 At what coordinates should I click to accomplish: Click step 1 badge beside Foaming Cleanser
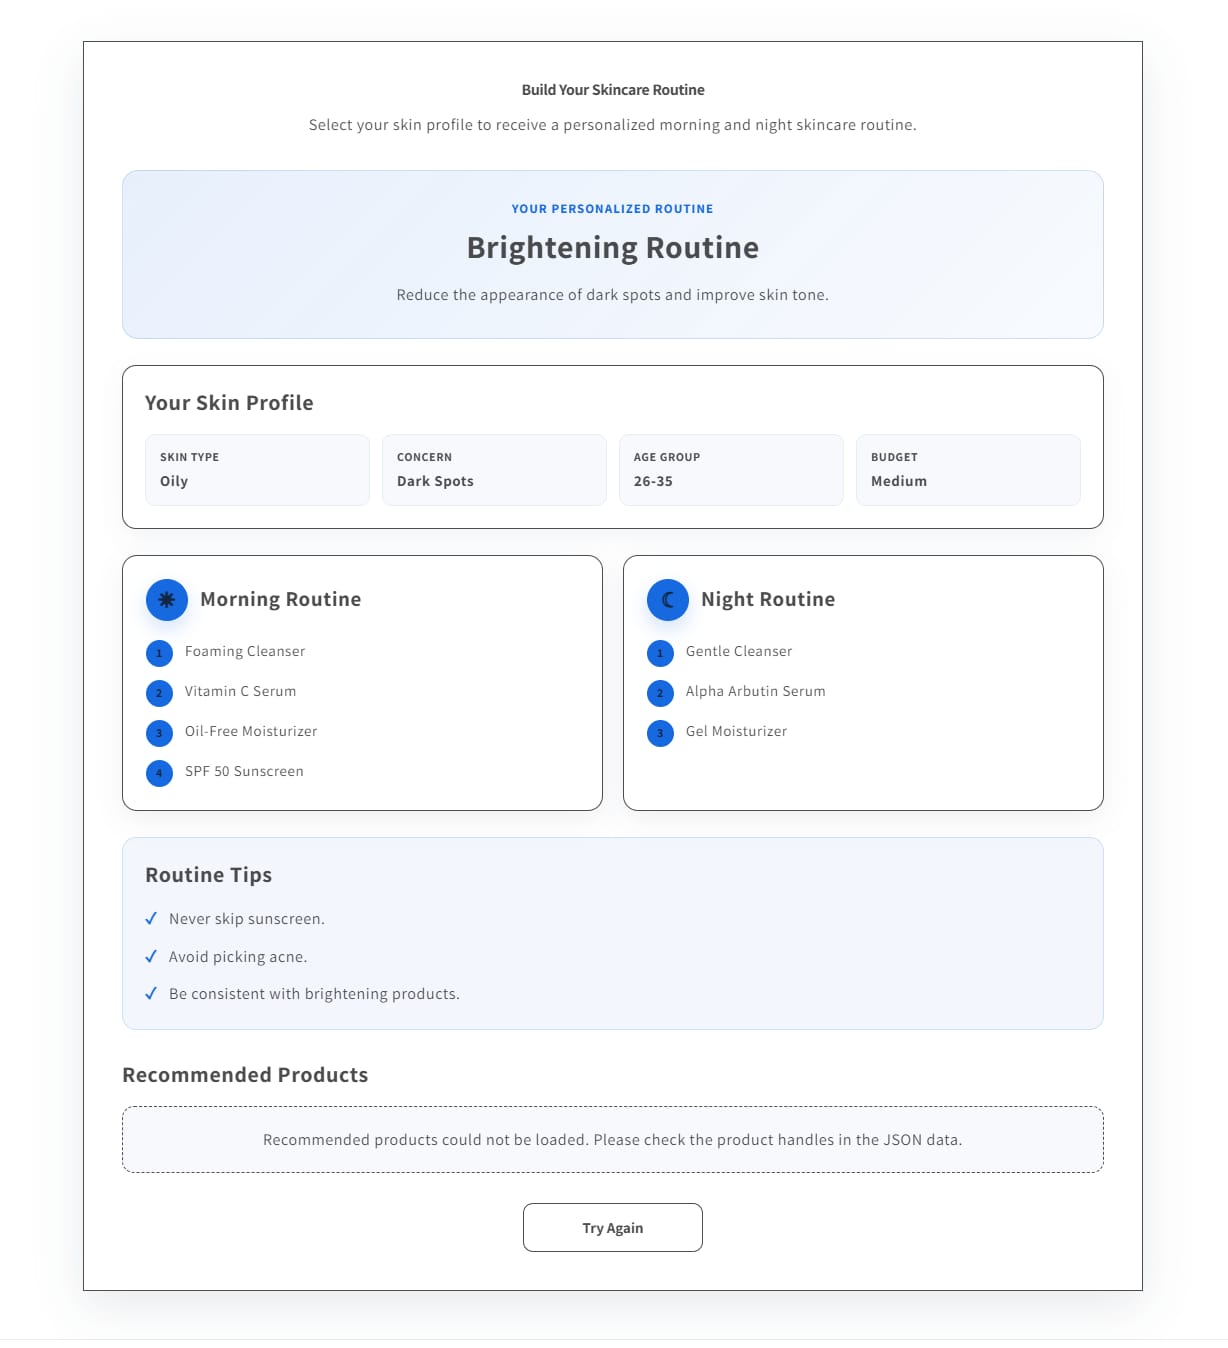tap(159, 653)
